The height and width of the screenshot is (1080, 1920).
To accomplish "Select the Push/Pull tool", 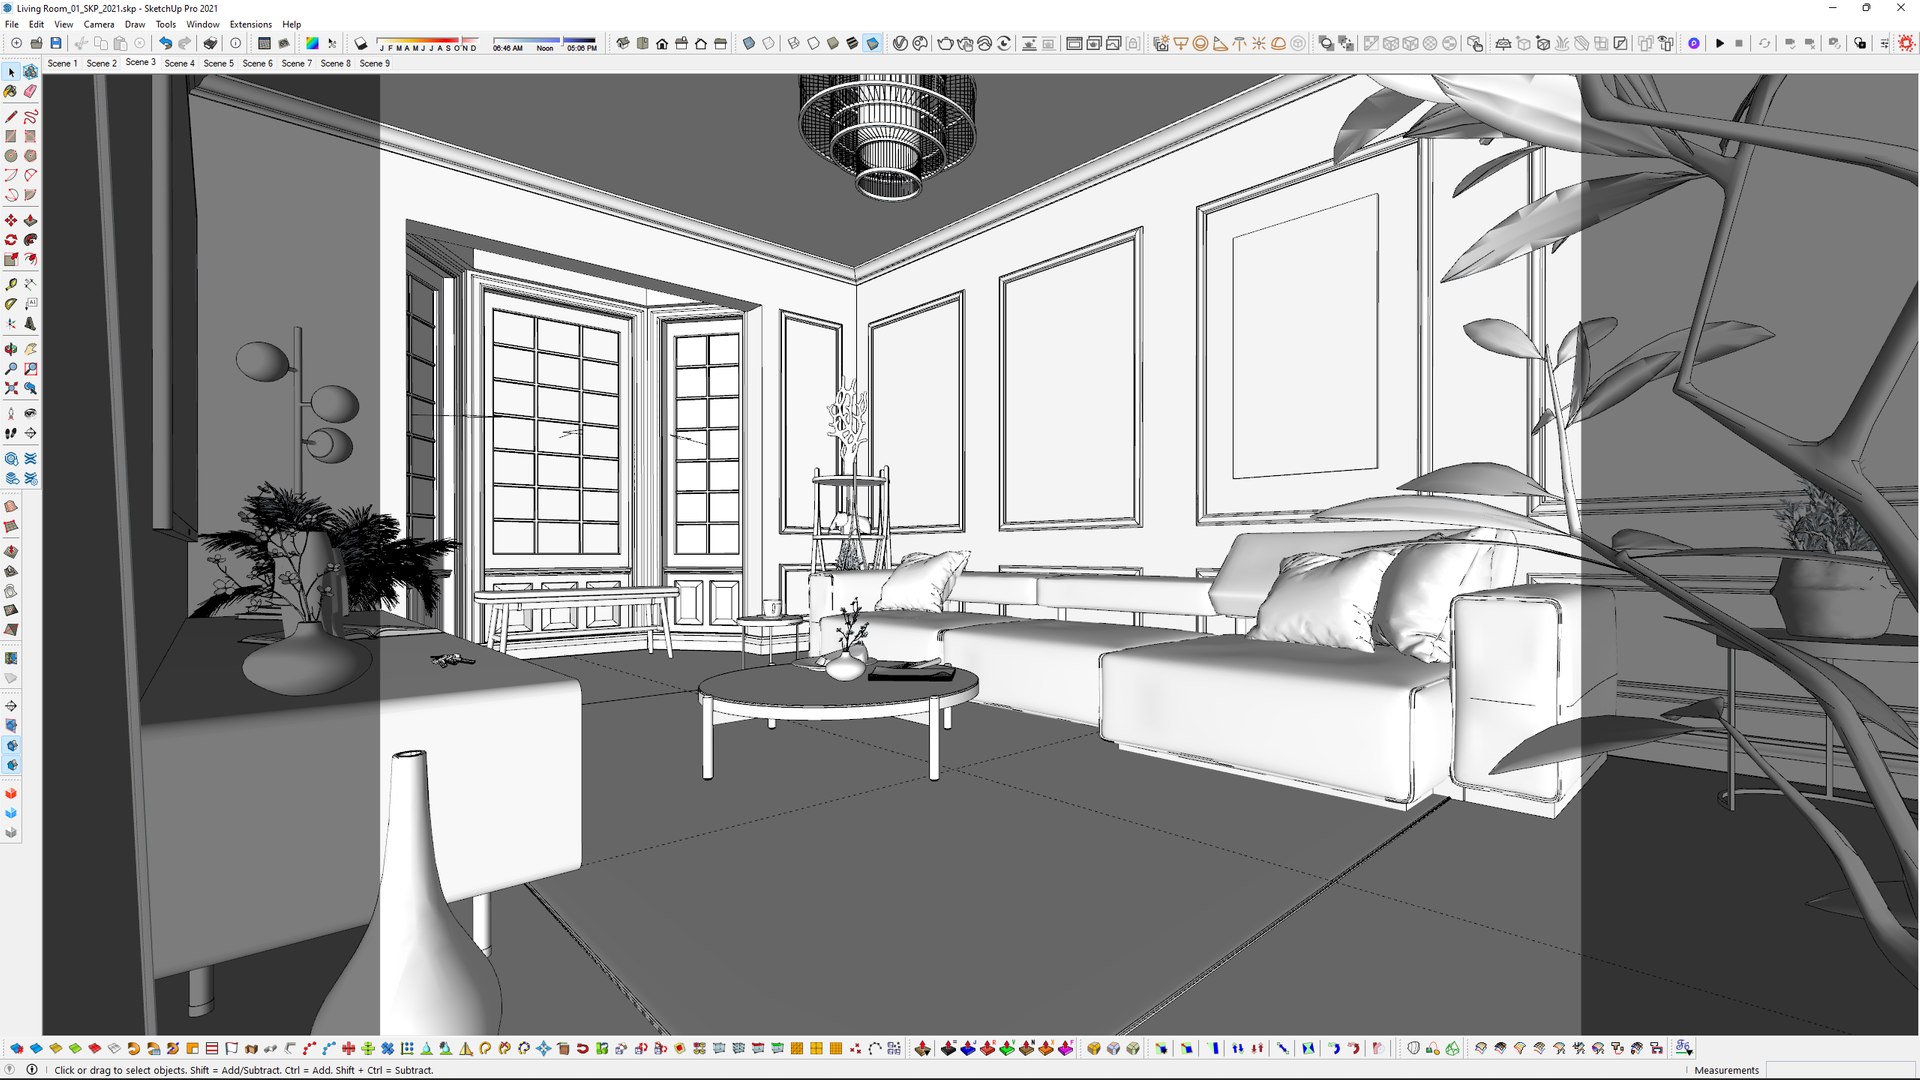I will 30,220.
